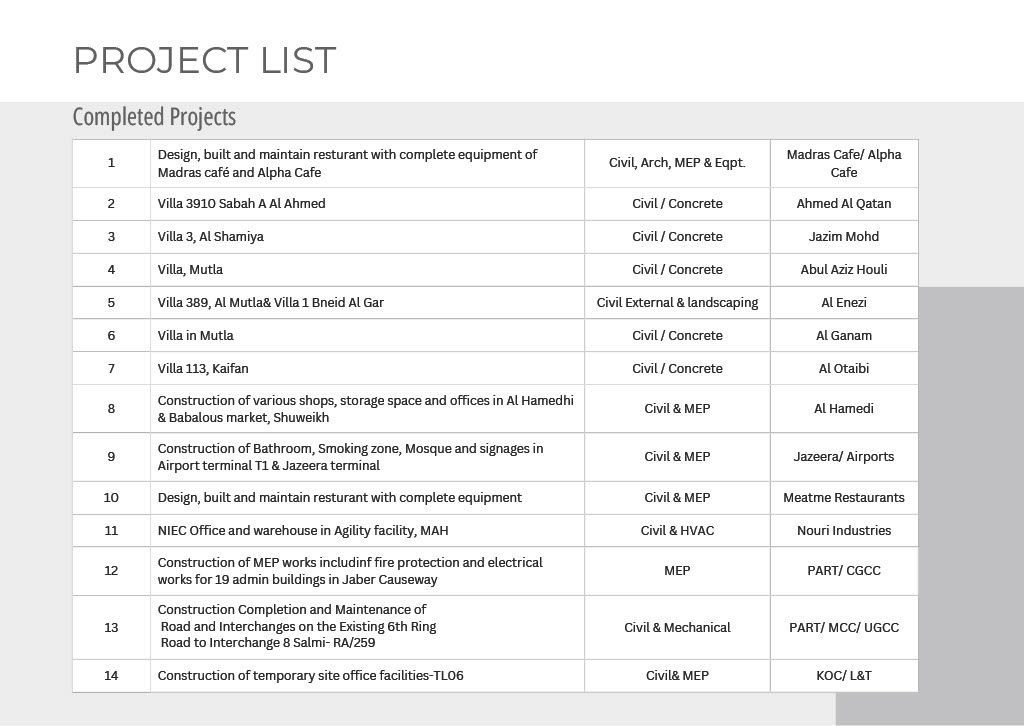Select the Civil & HVAC scope cell

tap(677, 531)
